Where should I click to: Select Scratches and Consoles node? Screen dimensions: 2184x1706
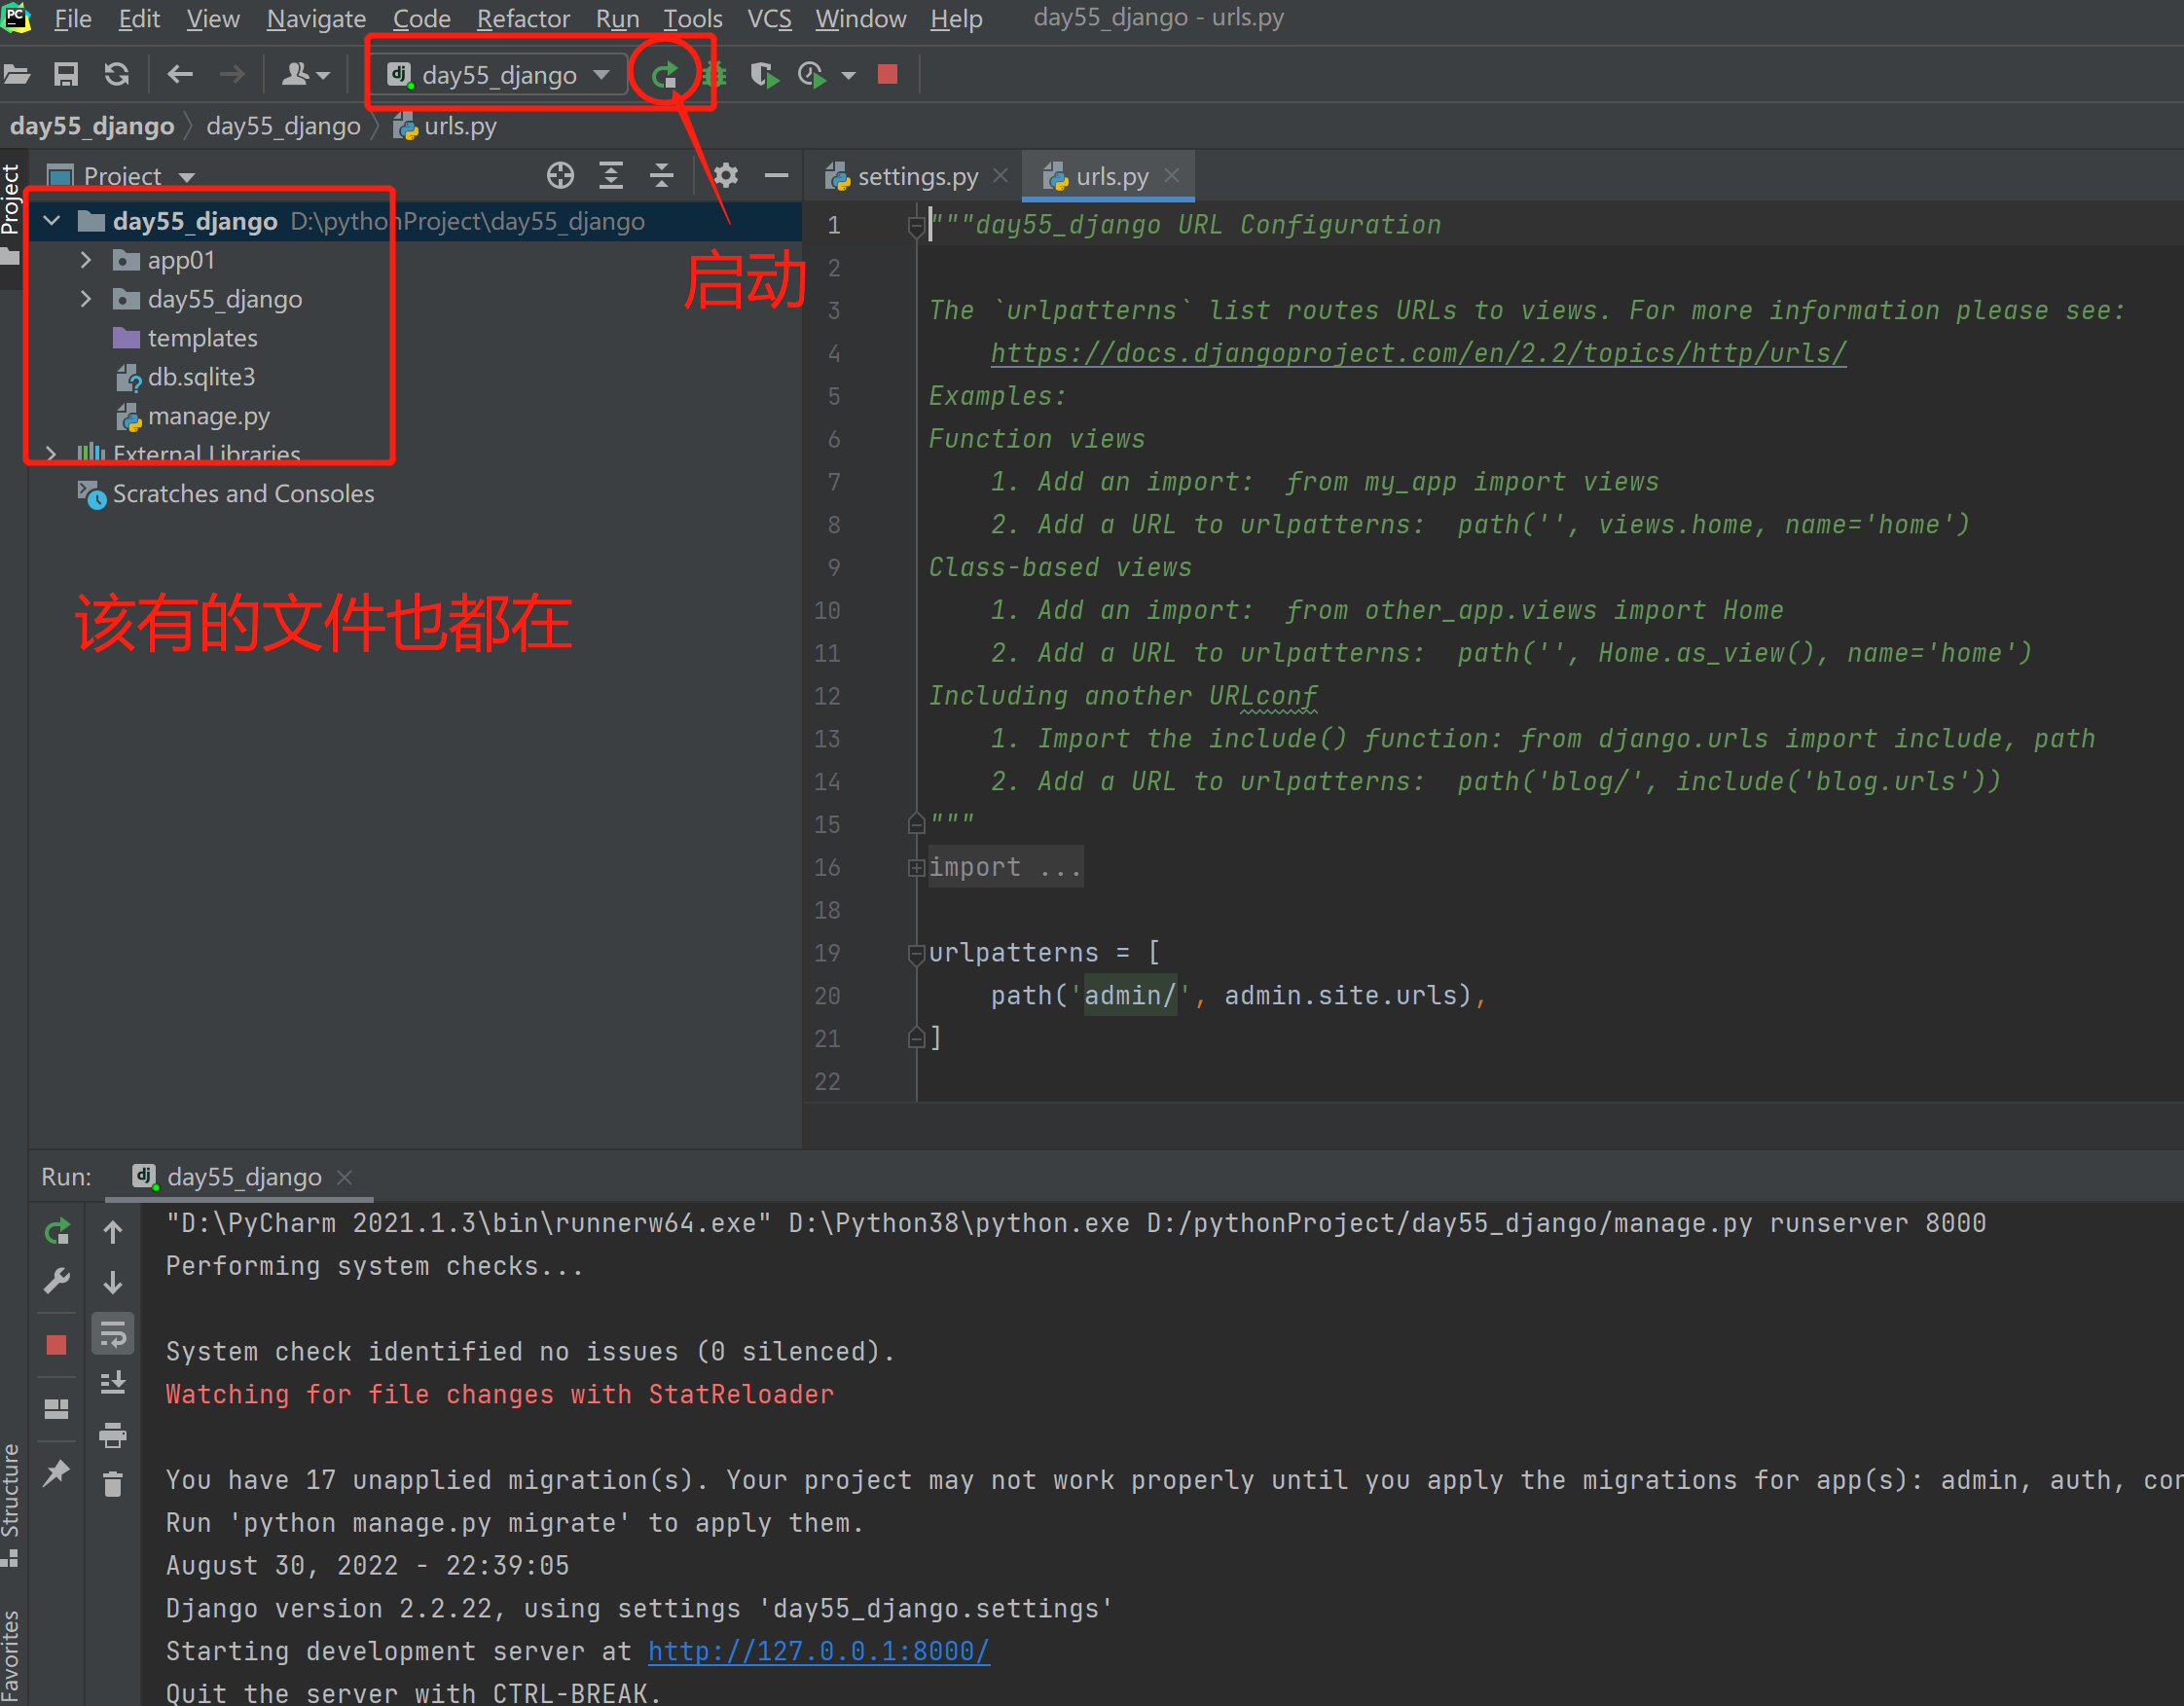(x=243, y=494)
